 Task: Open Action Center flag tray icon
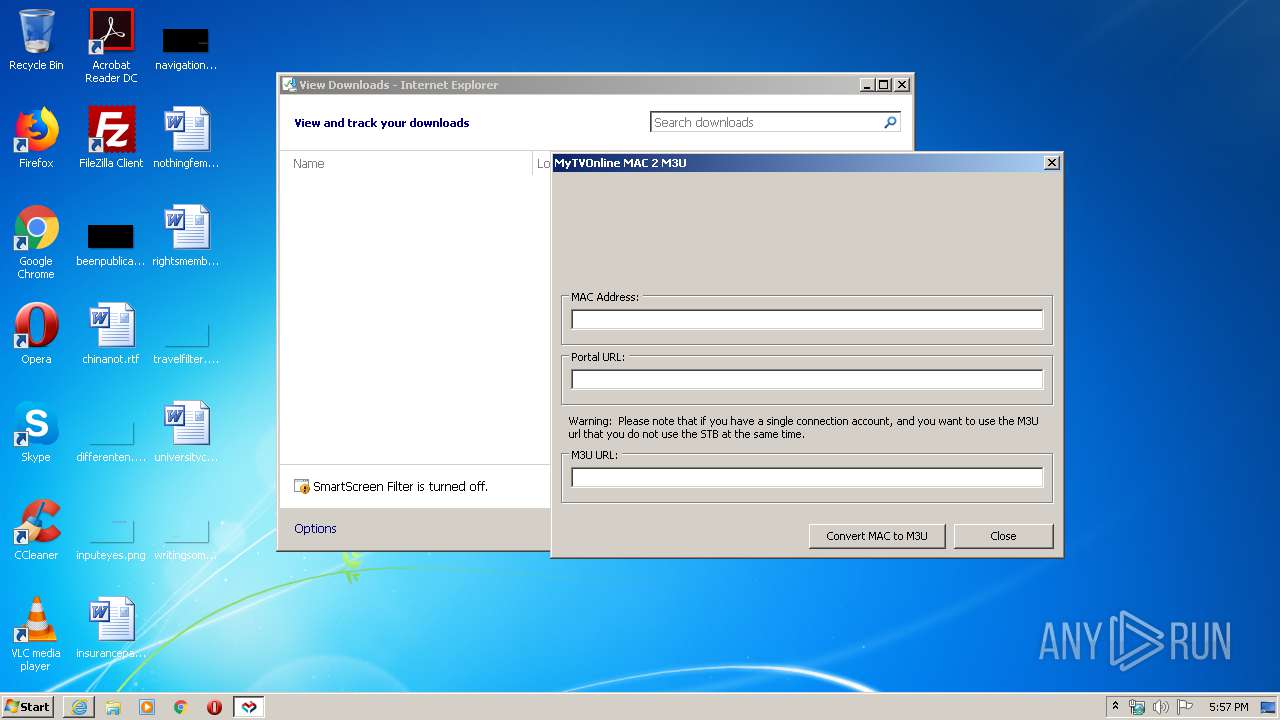click(x=1185, y=707)
